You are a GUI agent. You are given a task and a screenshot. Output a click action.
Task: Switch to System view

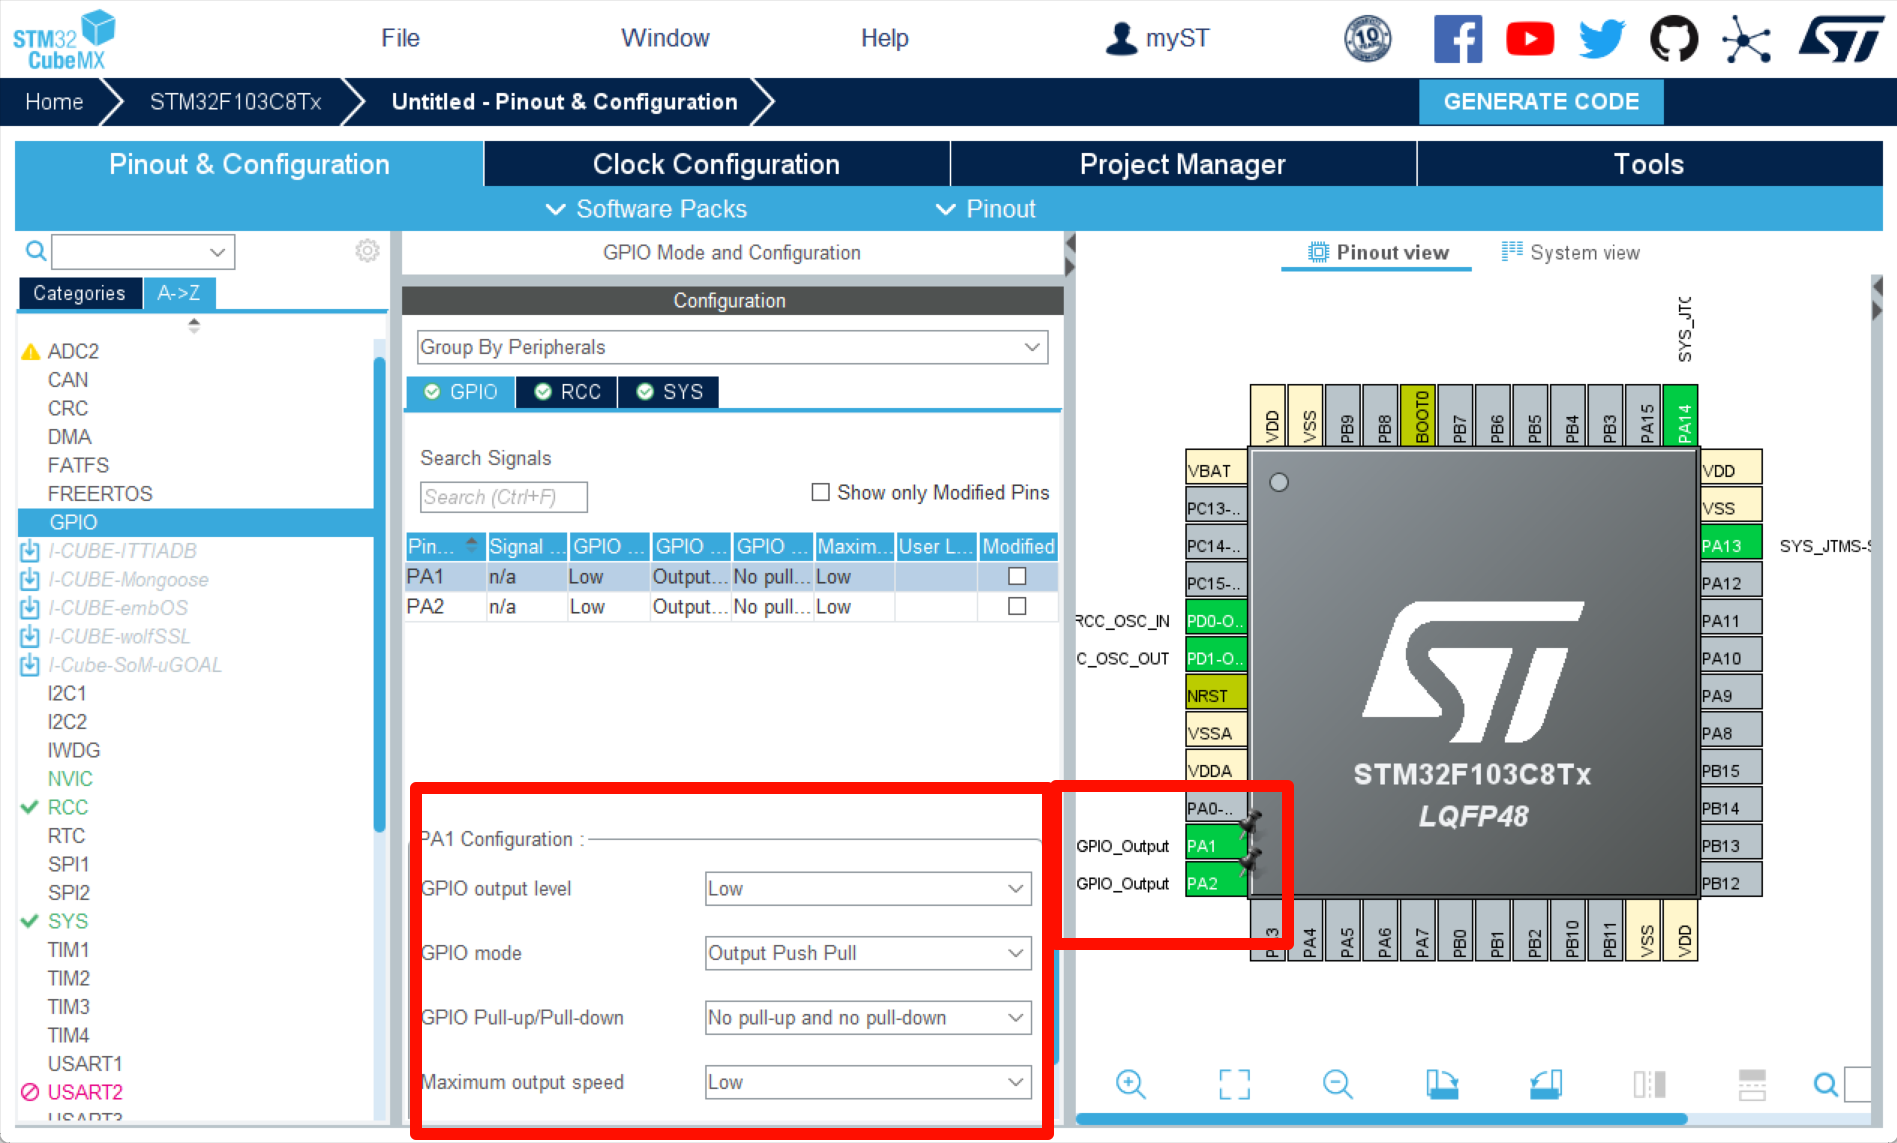point(1571,252)
